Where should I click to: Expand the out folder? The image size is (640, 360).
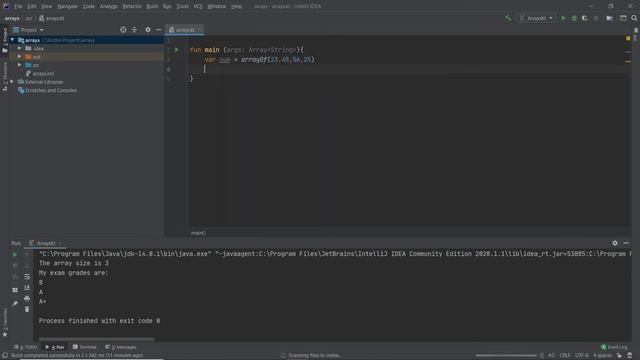click(x=19, y=57)
